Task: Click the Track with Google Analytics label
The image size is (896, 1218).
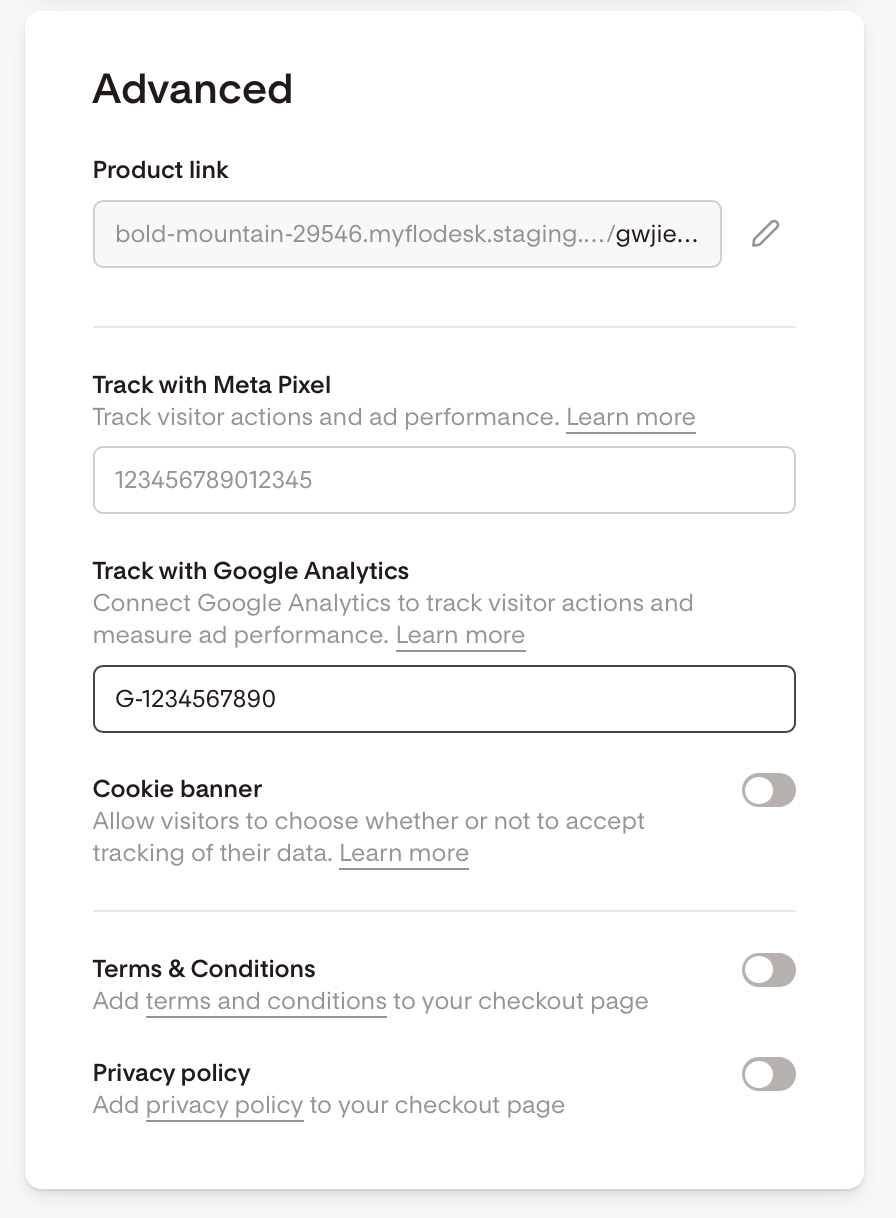Action: (x=251, y=571)
